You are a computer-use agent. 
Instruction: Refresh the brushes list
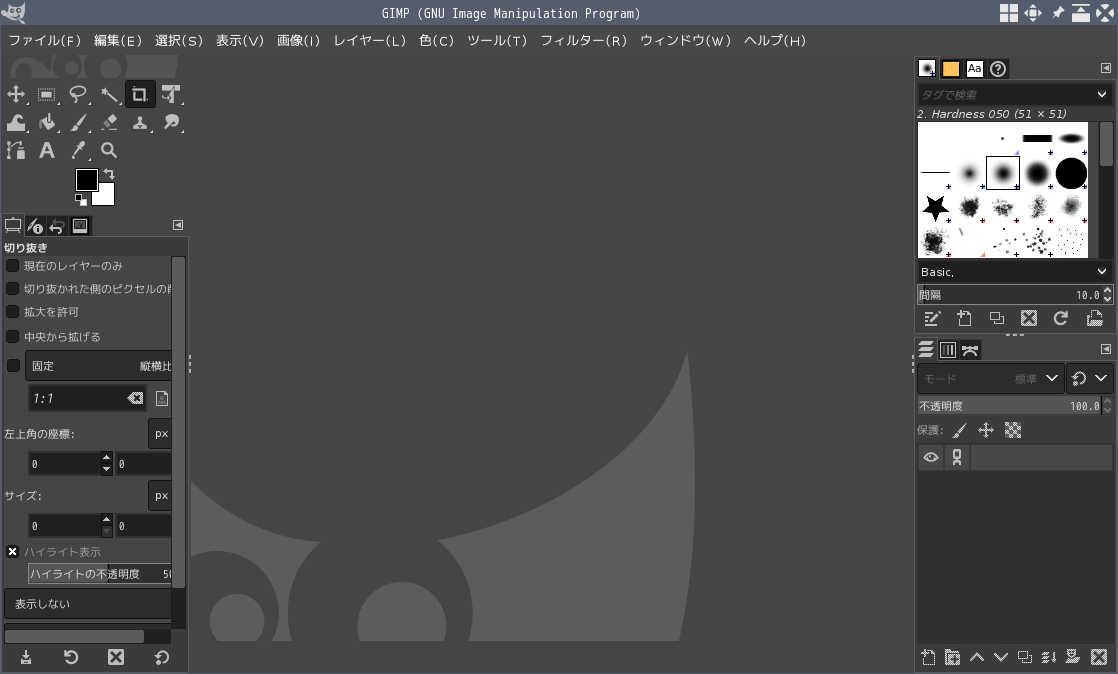1061,319
